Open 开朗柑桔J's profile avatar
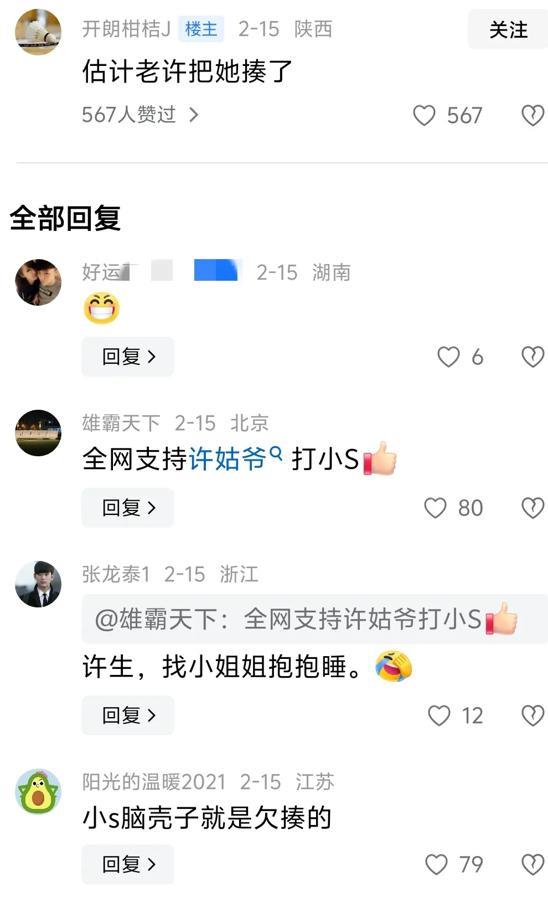 coord(38,32)
